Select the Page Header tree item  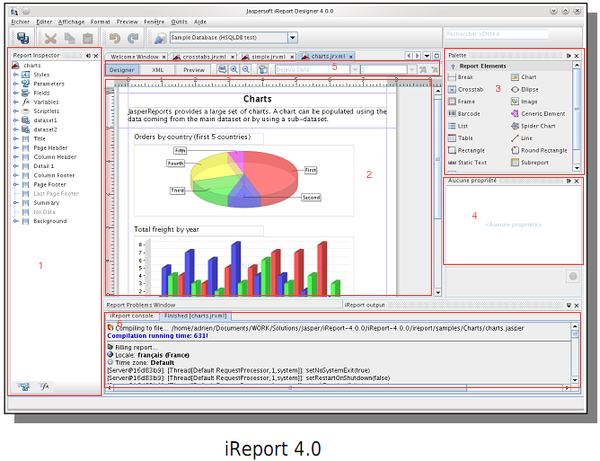[51, 148]
